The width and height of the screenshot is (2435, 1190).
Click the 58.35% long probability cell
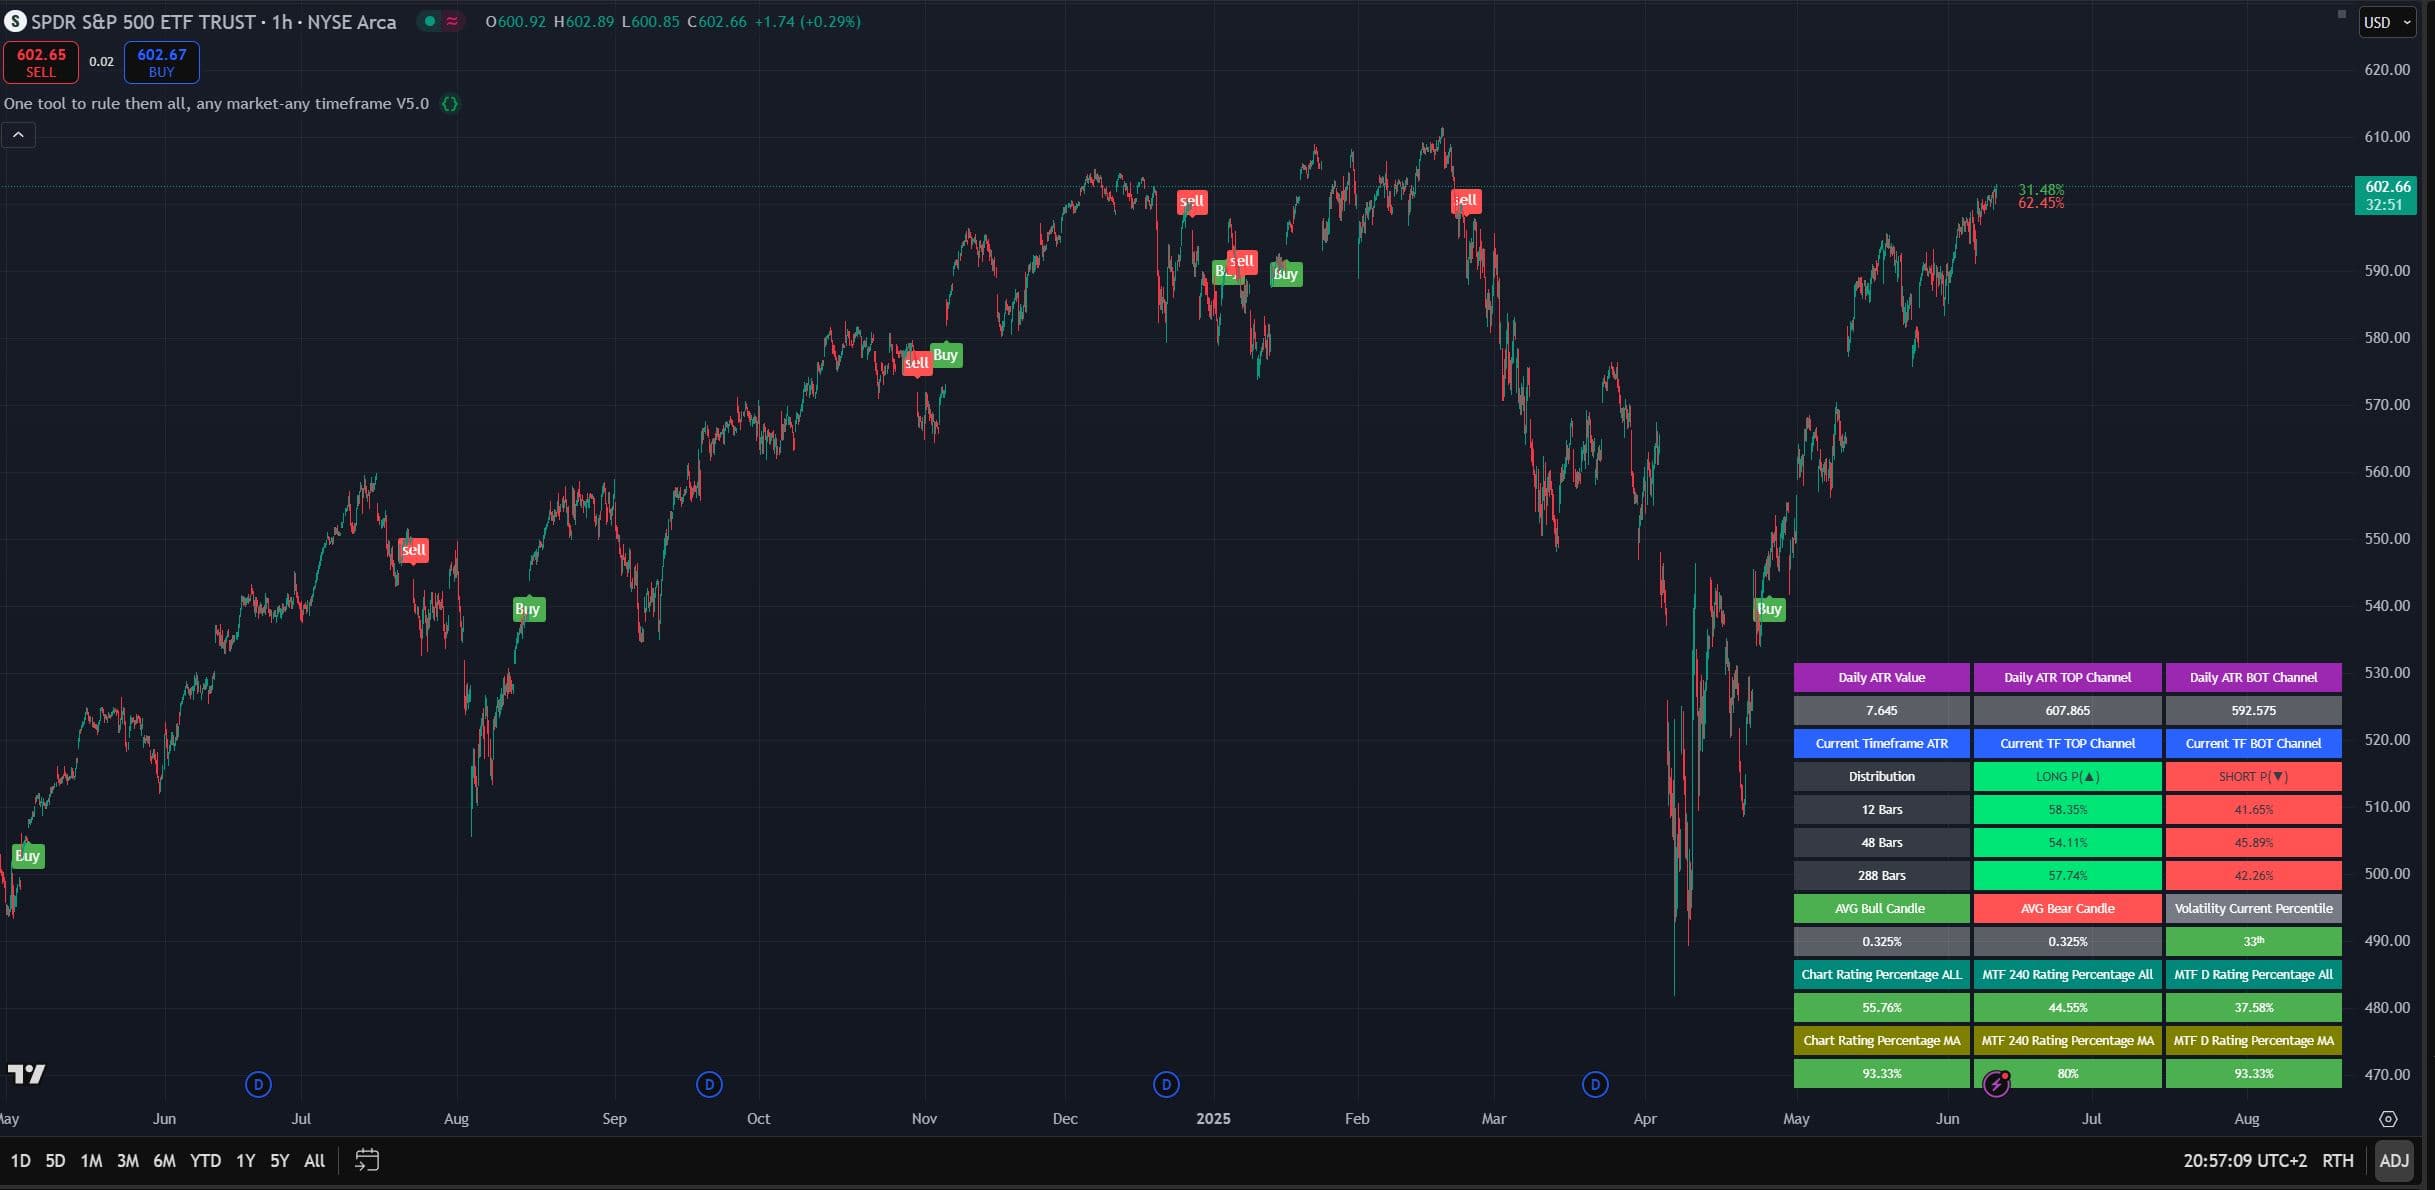coord(2067,810)
